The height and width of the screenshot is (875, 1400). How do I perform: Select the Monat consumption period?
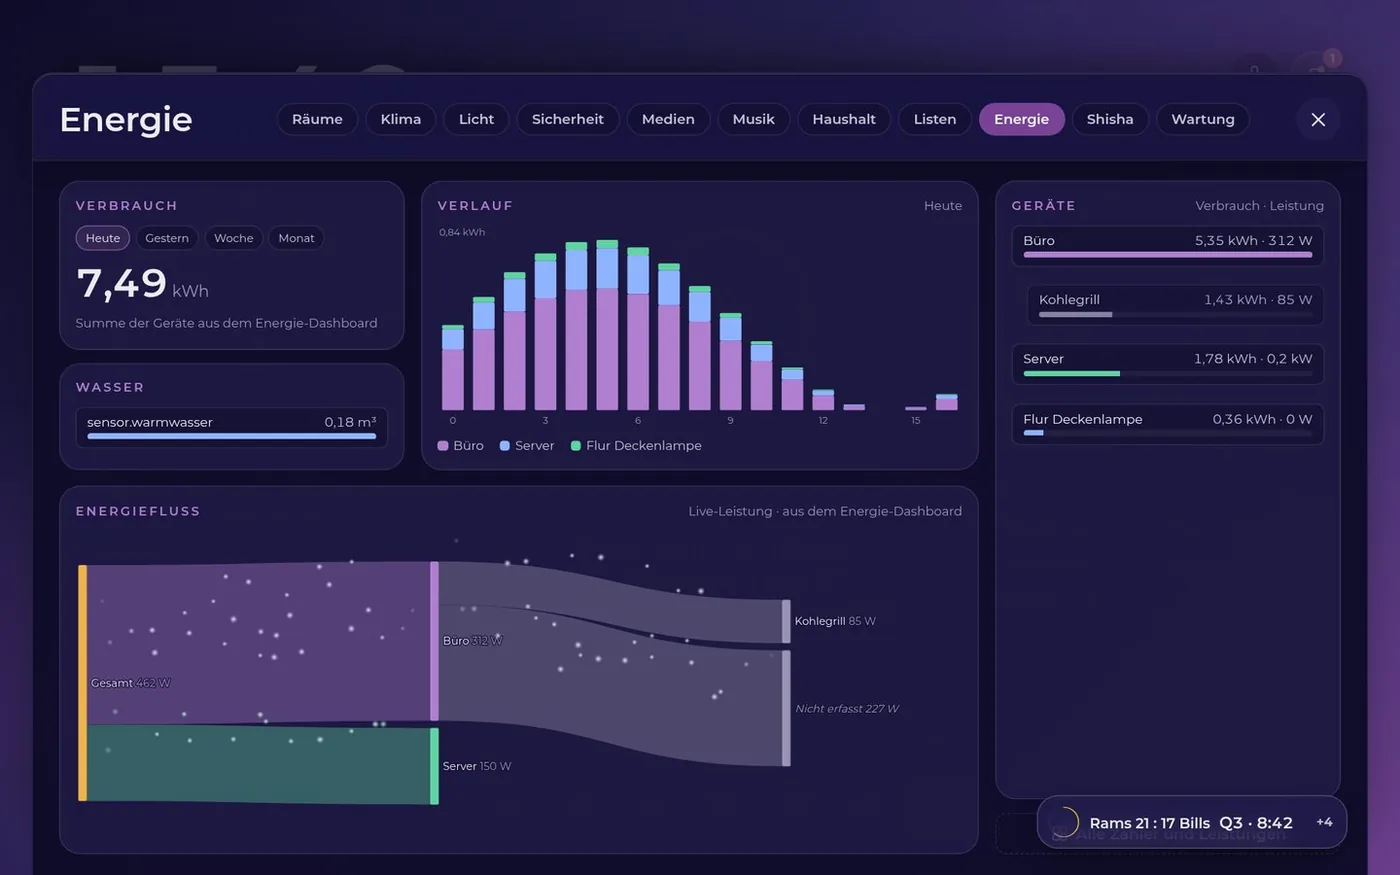coord(296,238)
